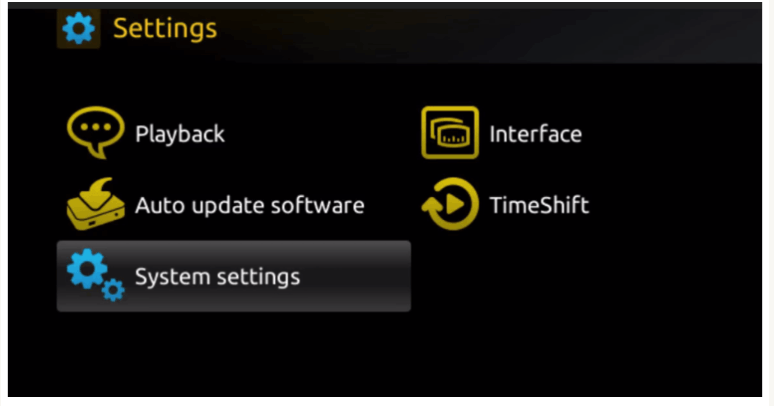The width and height of the screenshot is (774, 406).
Task: Activate the highlighted System settings tile
Action: tap(233, 276)
